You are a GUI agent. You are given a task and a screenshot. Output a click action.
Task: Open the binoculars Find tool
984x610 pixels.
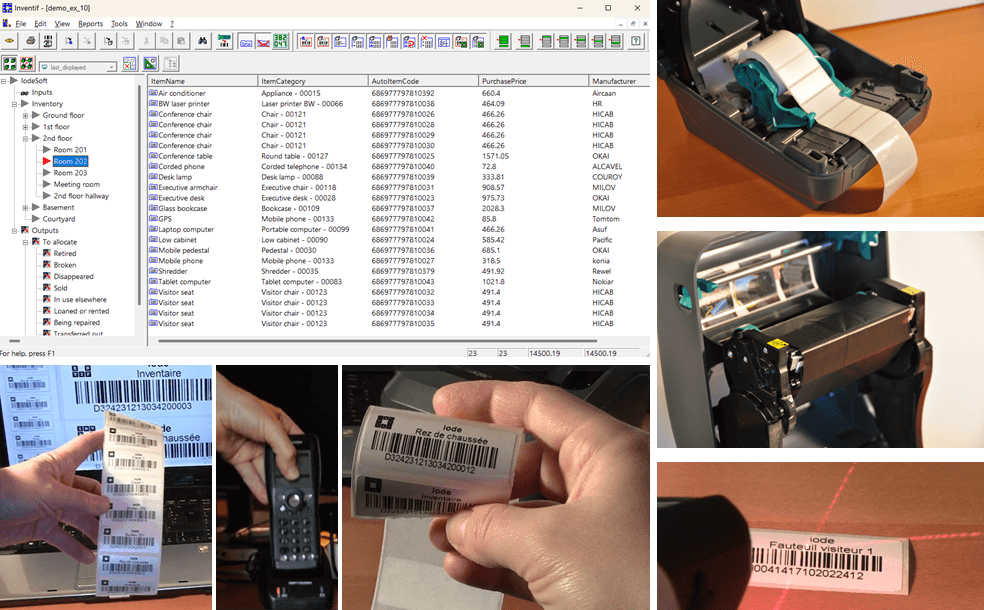[201, 41]
